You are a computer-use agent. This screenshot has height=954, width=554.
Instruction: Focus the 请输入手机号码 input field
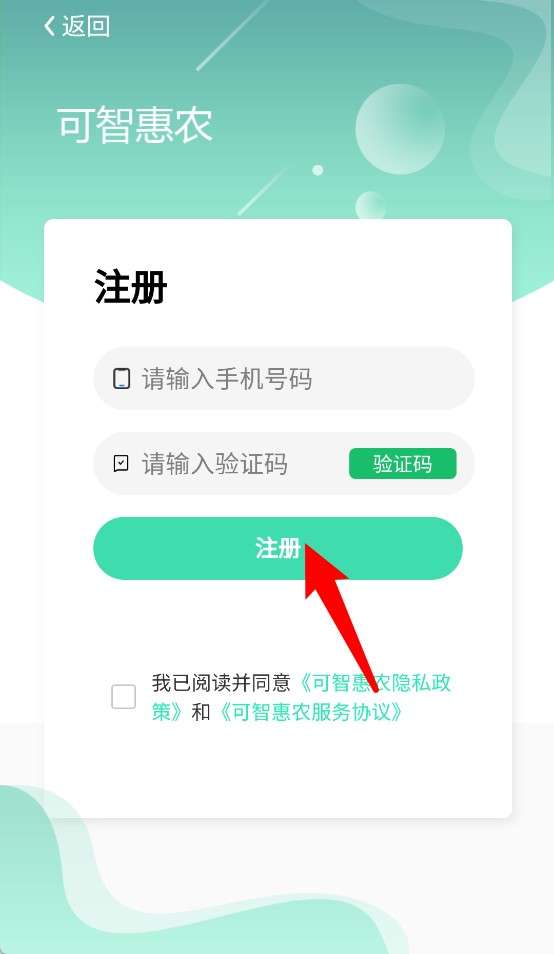tap(284, 378)
